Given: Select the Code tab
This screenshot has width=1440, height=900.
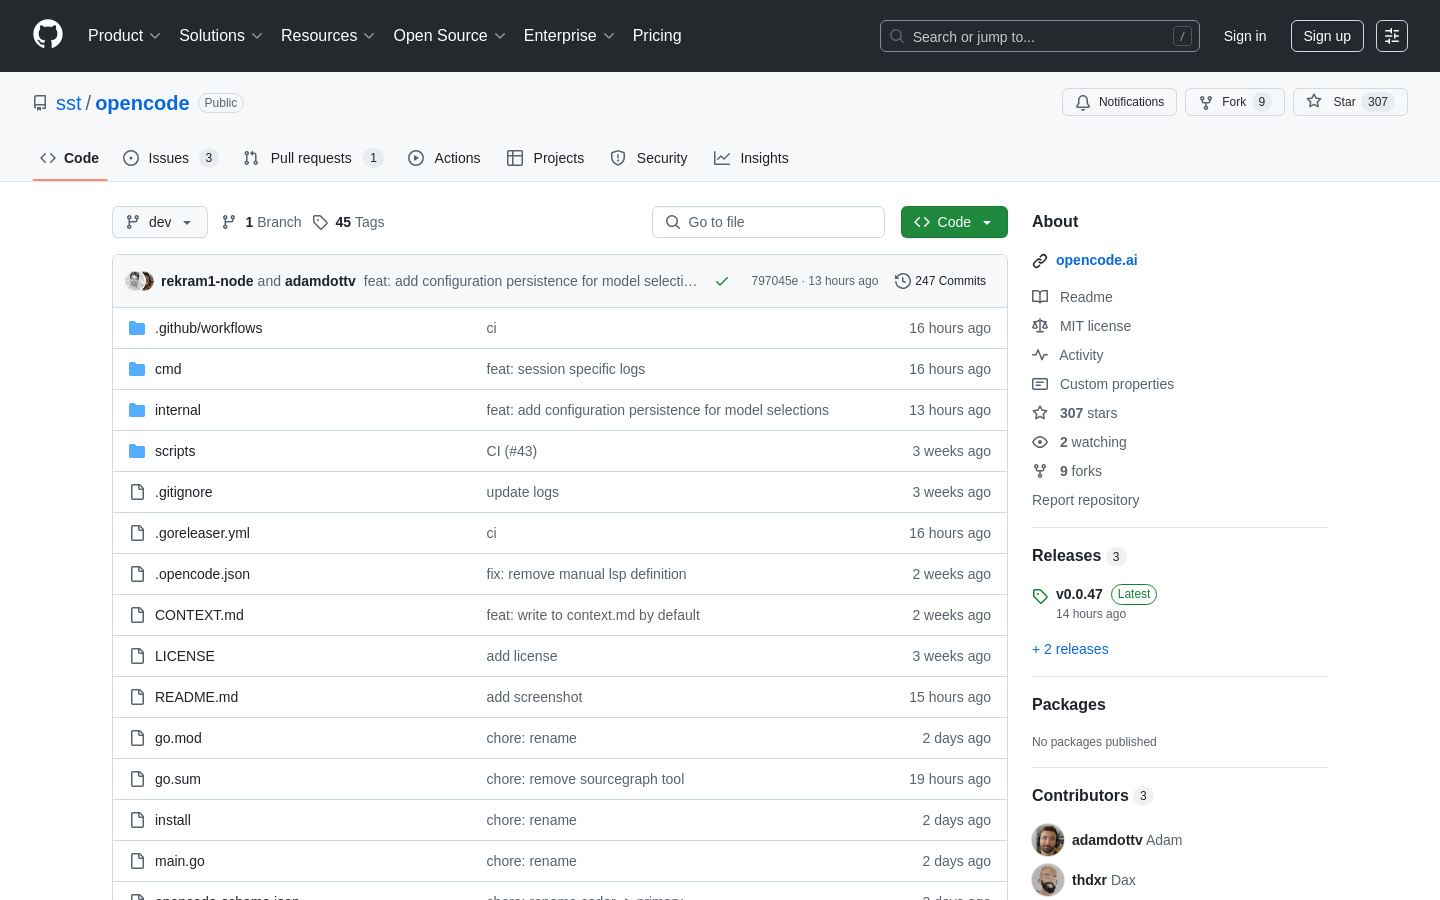Looking at the screenshot, I should click(70, 158).
